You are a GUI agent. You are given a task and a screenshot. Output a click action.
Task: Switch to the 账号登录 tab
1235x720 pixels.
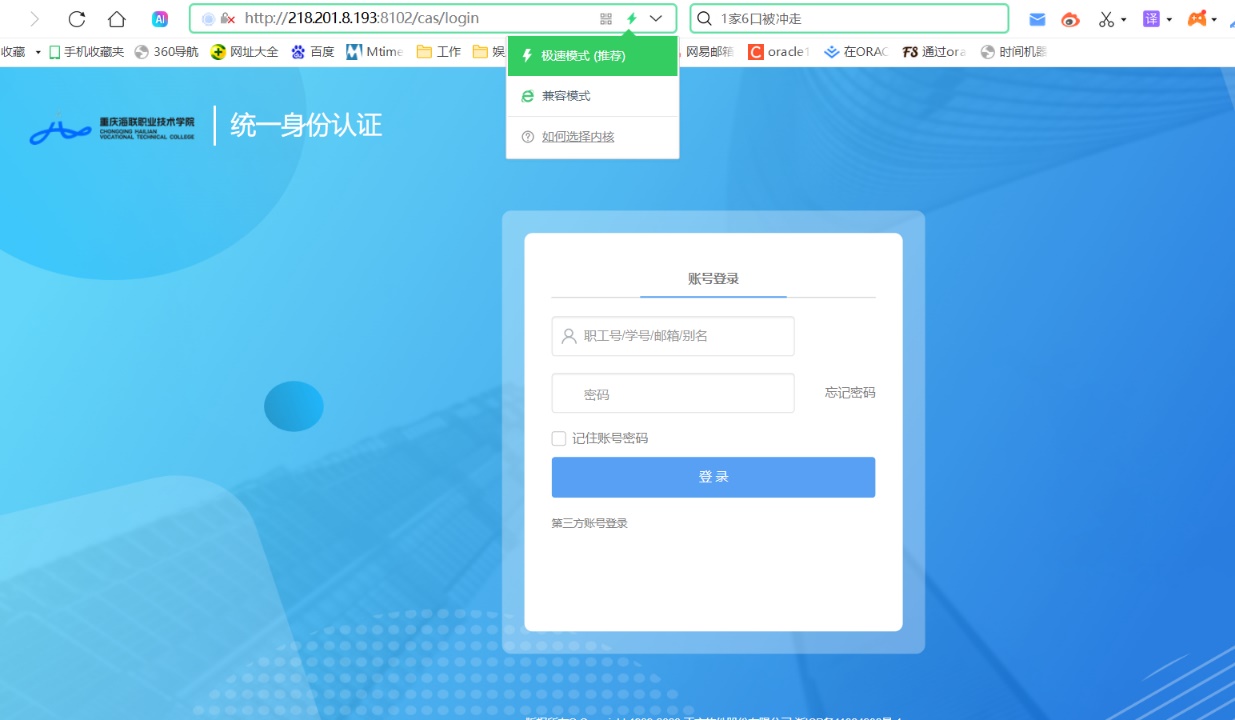[713, 279]
